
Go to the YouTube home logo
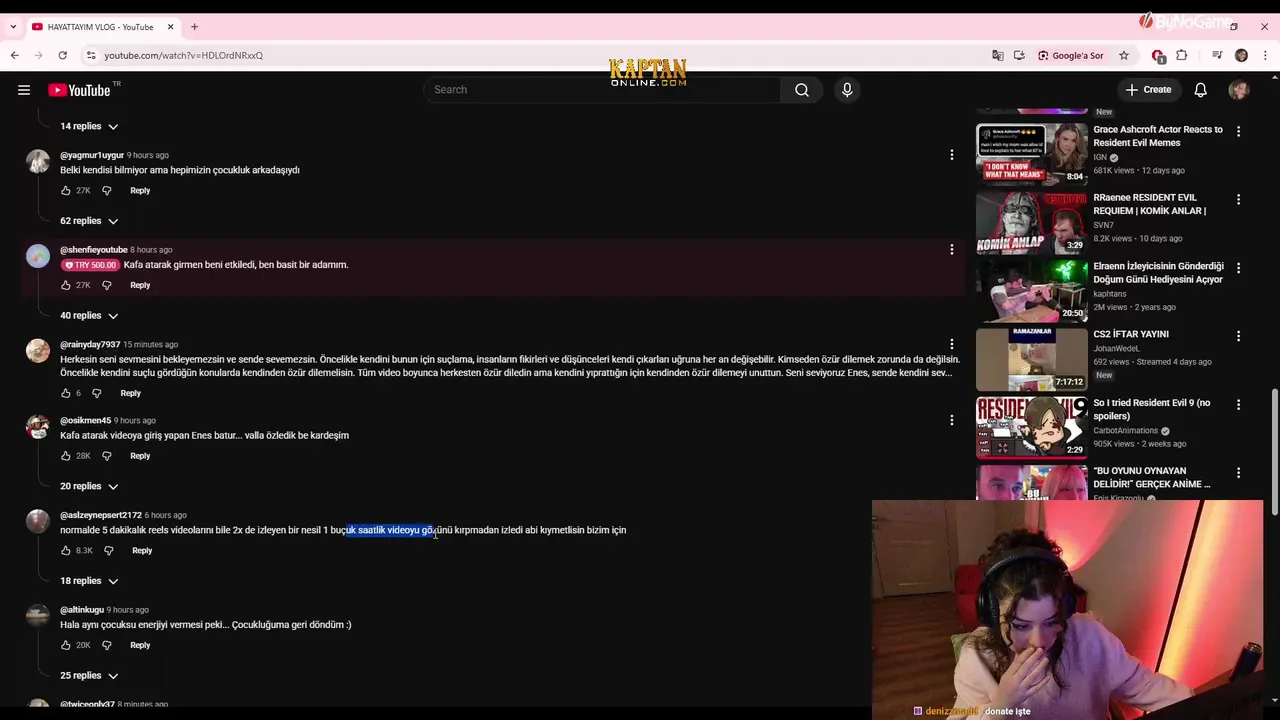[x=79, y=90]
